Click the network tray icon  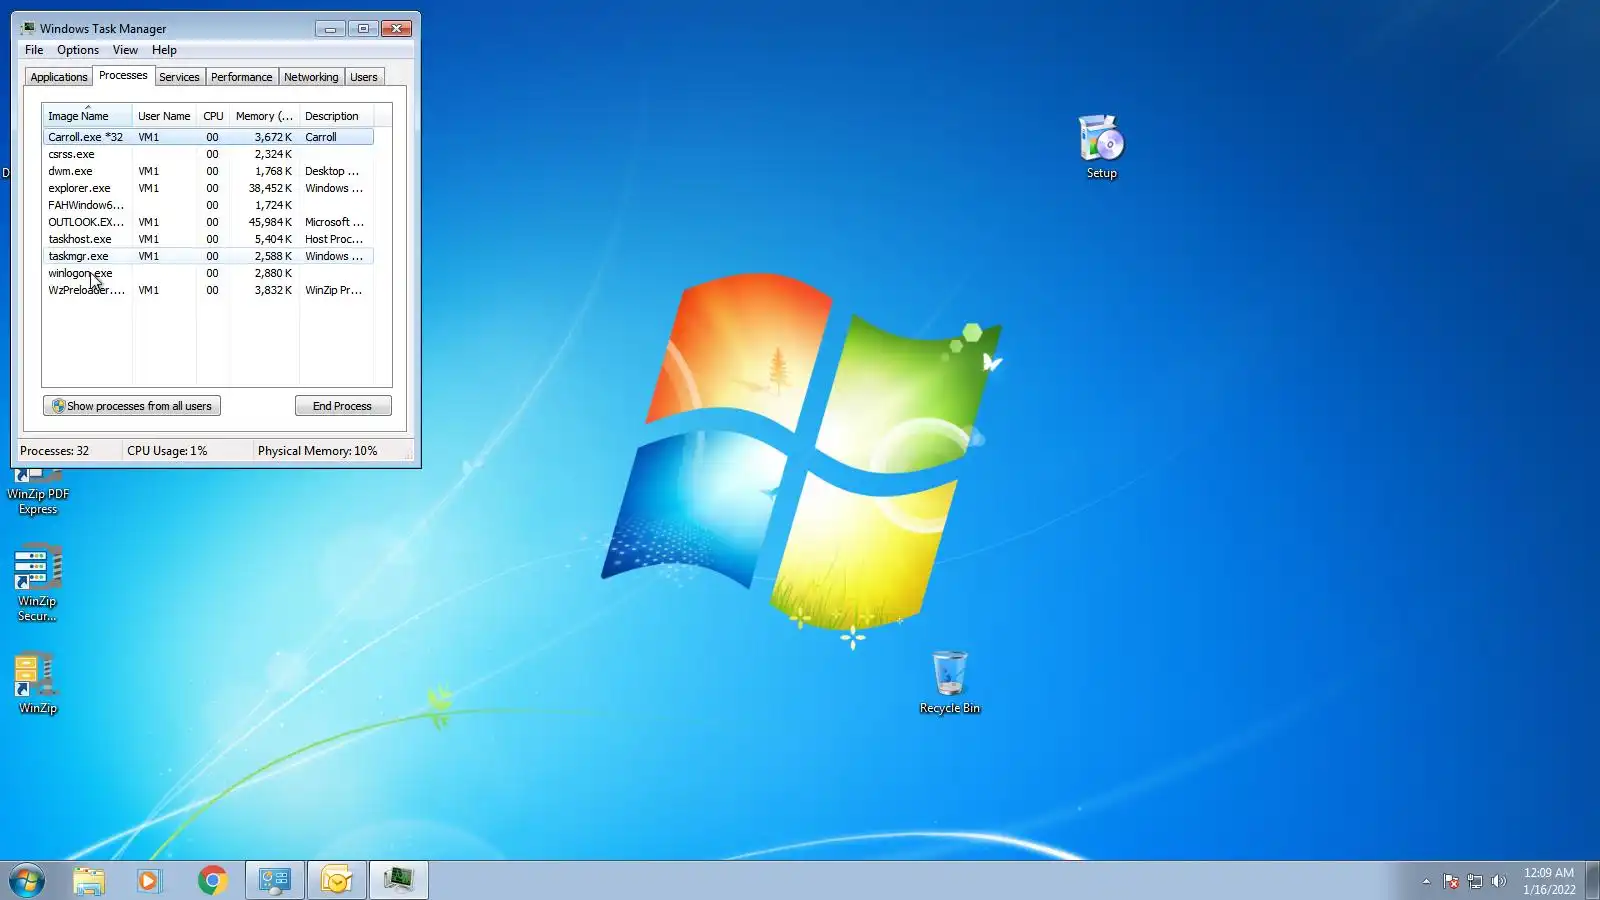click(x=1475, y=881)
